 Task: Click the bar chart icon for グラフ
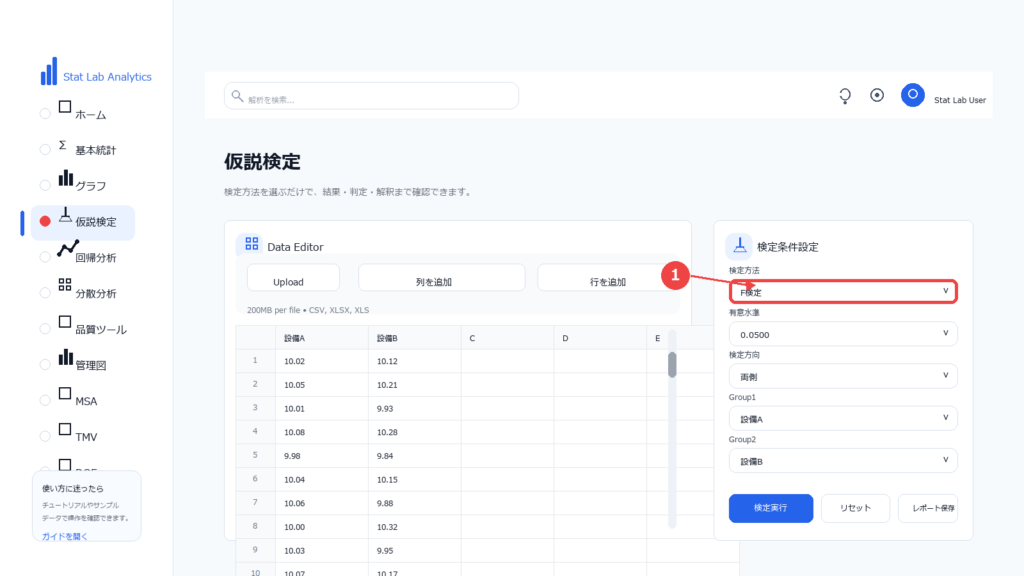click(x=65, y=178)
